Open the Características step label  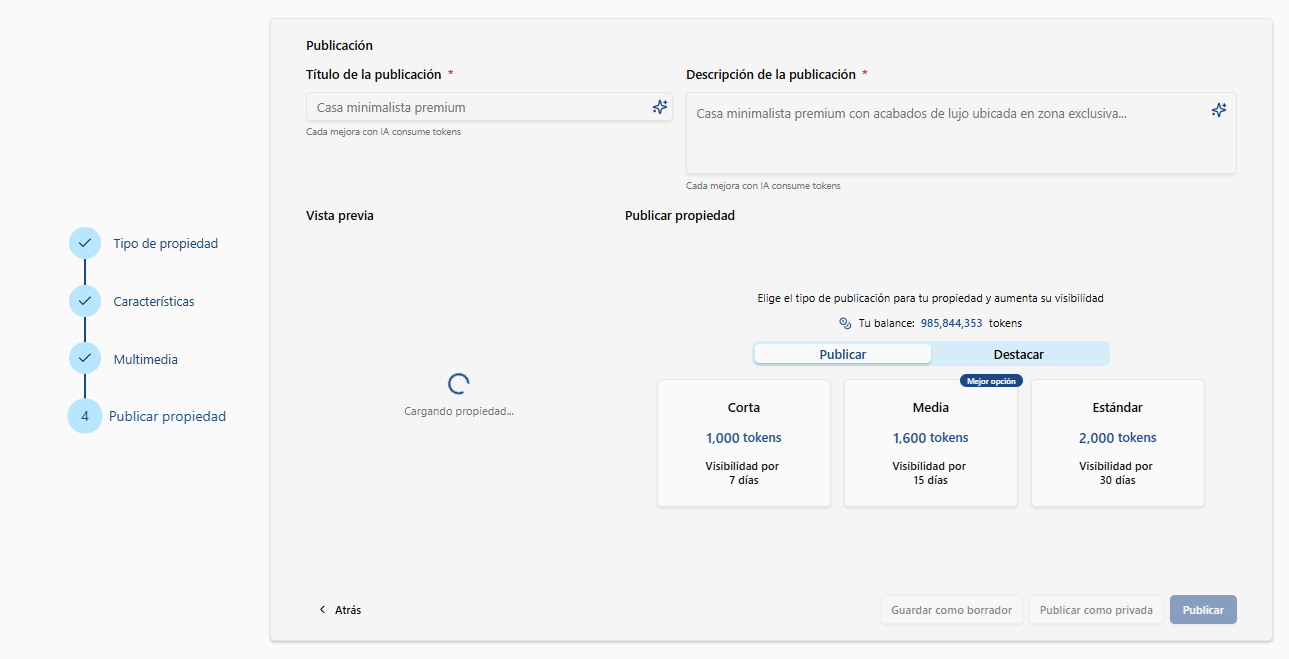154,301
